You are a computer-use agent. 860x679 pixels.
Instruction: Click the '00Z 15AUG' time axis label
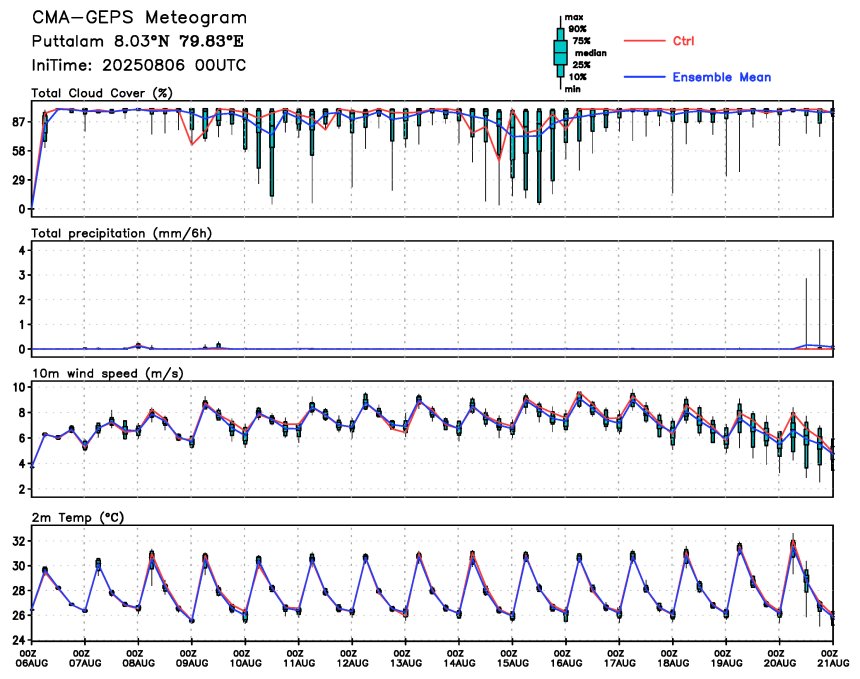pos(513,658)
